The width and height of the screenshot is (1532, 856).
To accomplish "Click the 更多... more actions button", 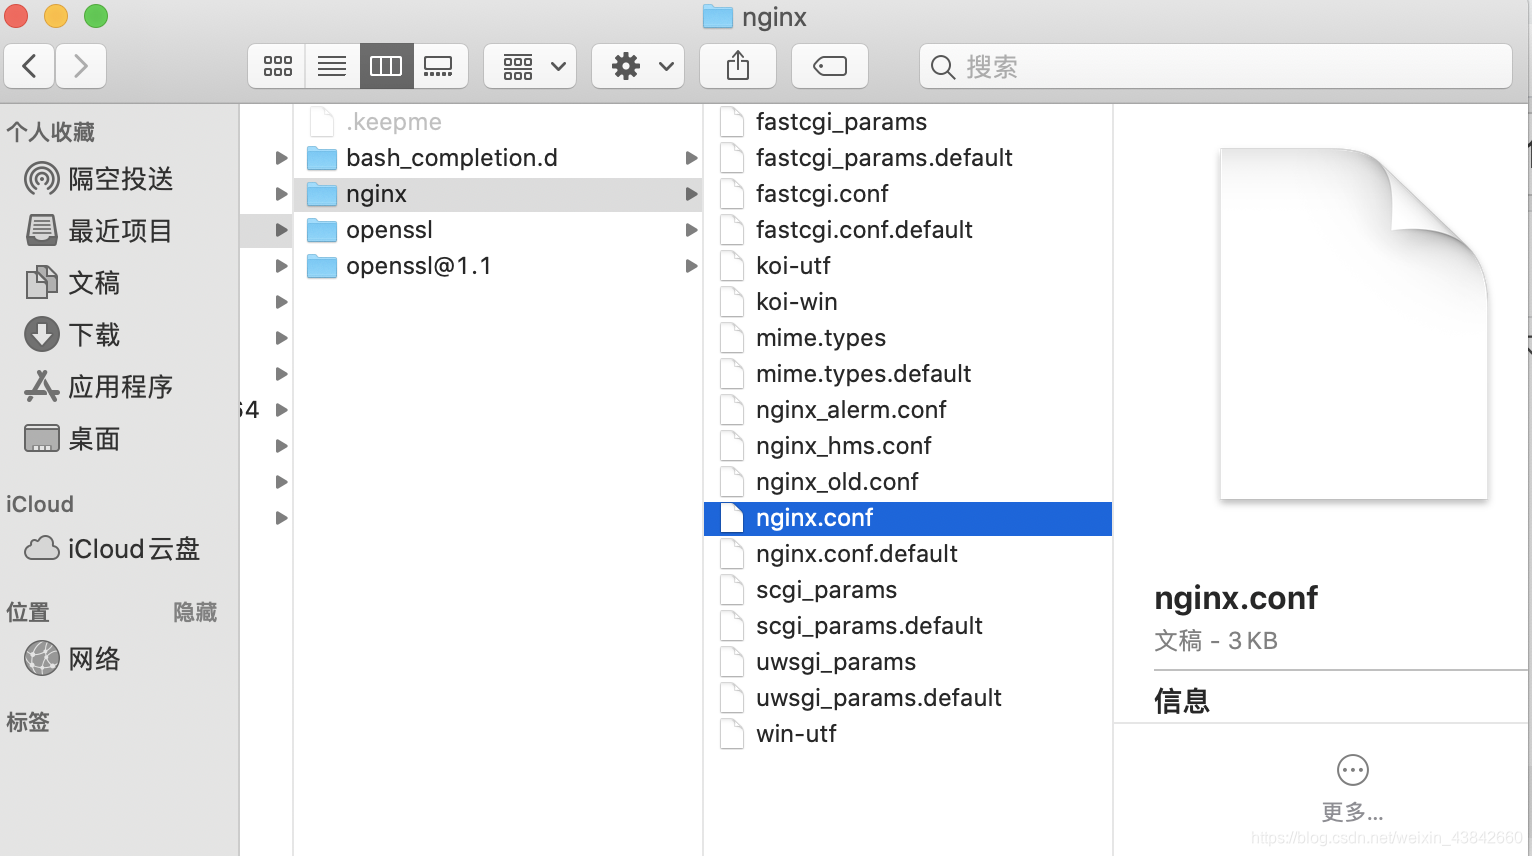I will [x=1353, y=788].
